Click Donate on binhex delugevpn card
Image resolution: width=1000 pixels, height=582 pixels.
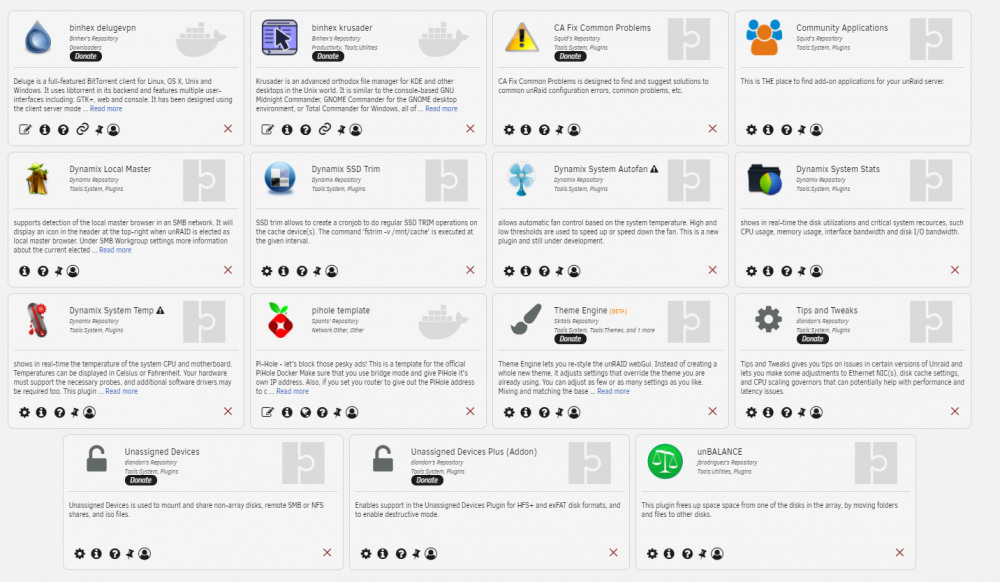click(85, 56)
